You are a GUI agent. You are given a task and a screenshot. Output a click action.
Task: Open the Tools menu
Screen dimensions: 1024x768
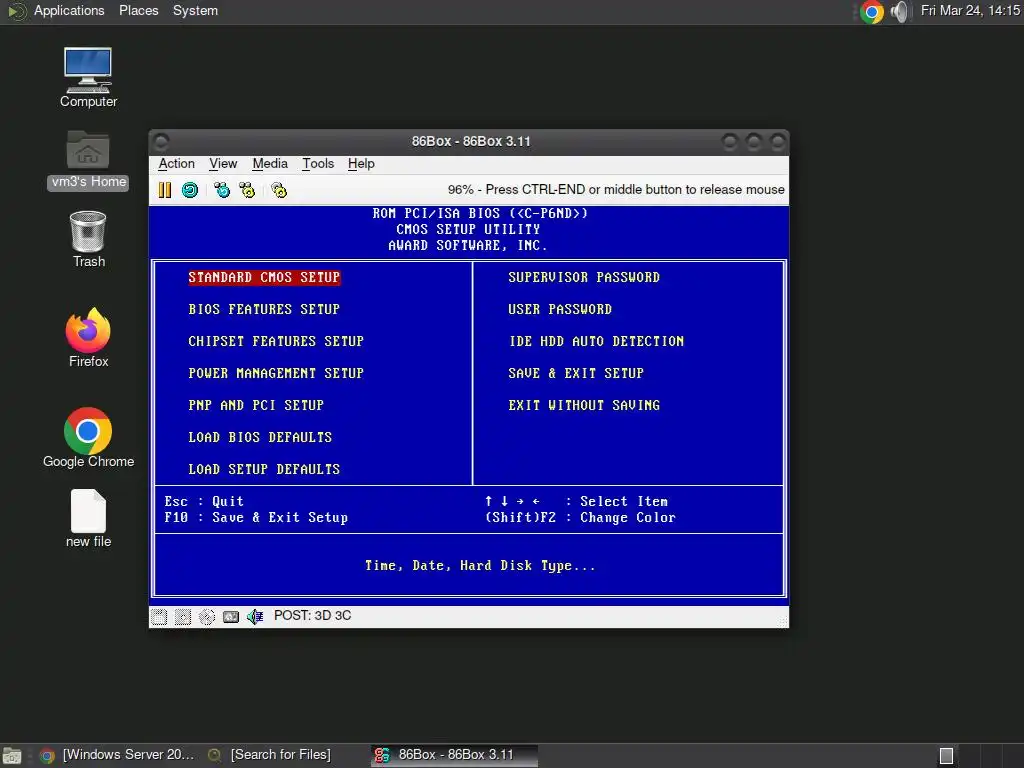click(x=317, y=163)
